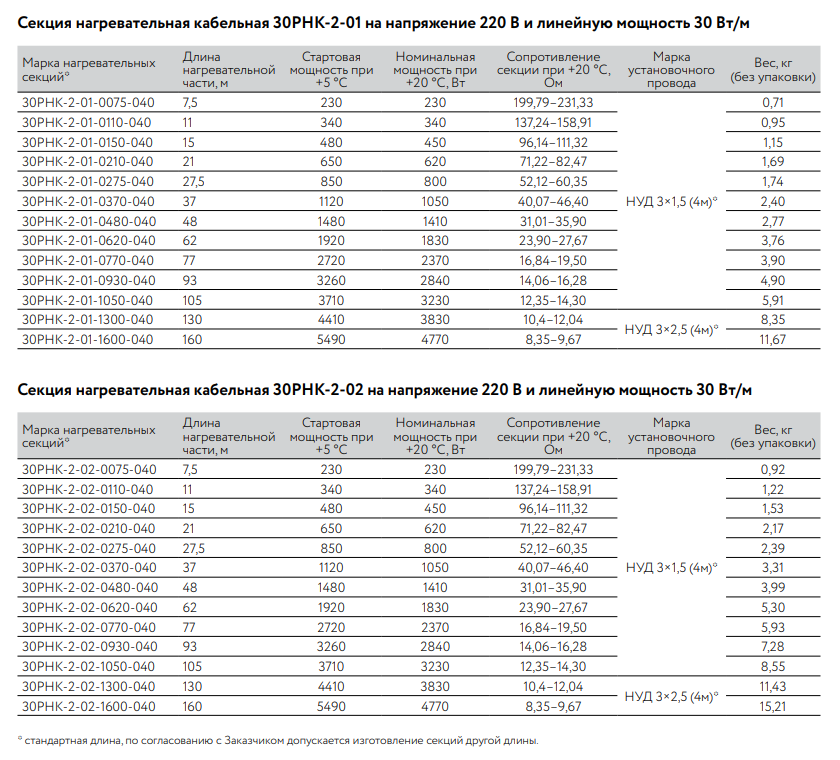This screenshot has height=760, width=840.
Task: Click on 30РНК-2-01-0770-040
Action: coord(88,261)
